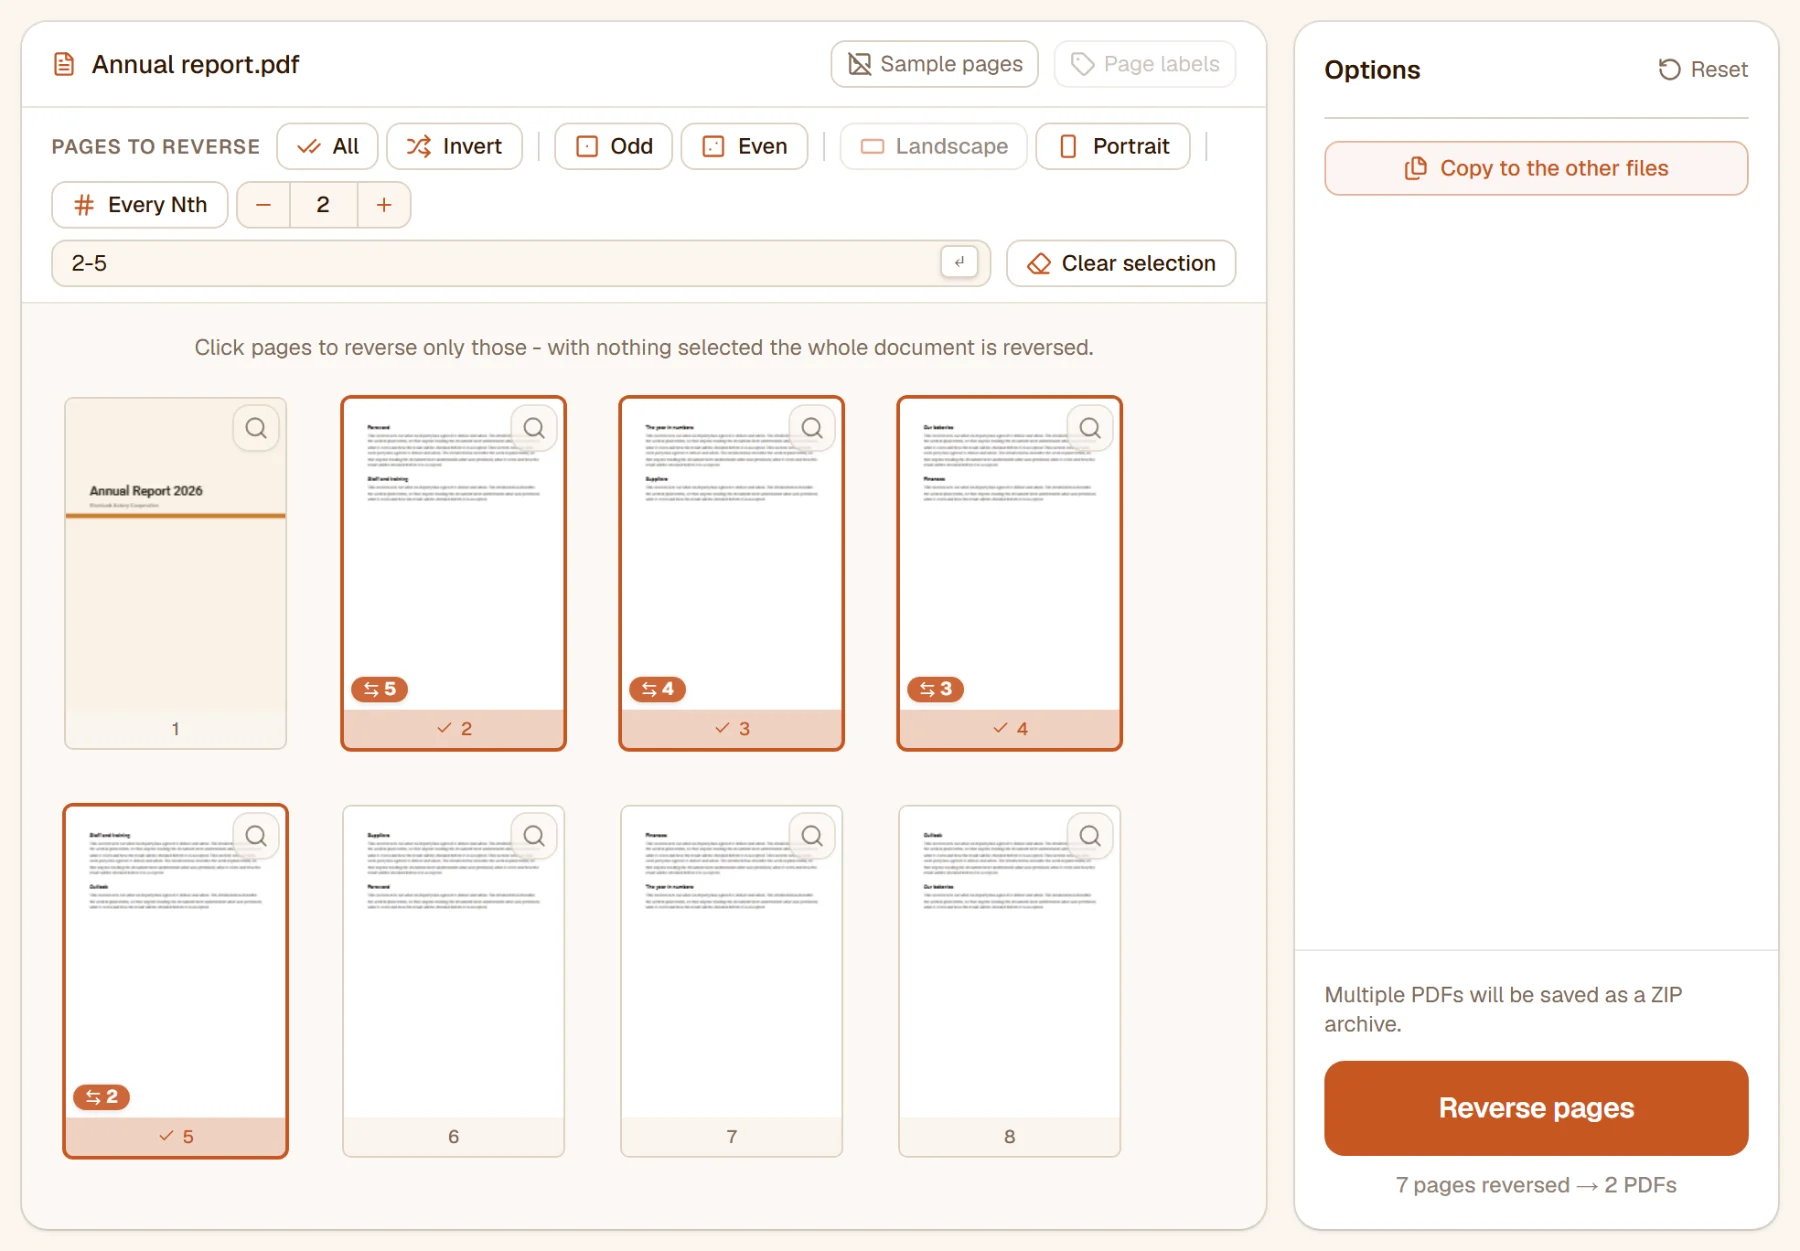The image size is (1800, 1251).
Task: Apply page range with enter icon
Action: [x=959, y=262]
